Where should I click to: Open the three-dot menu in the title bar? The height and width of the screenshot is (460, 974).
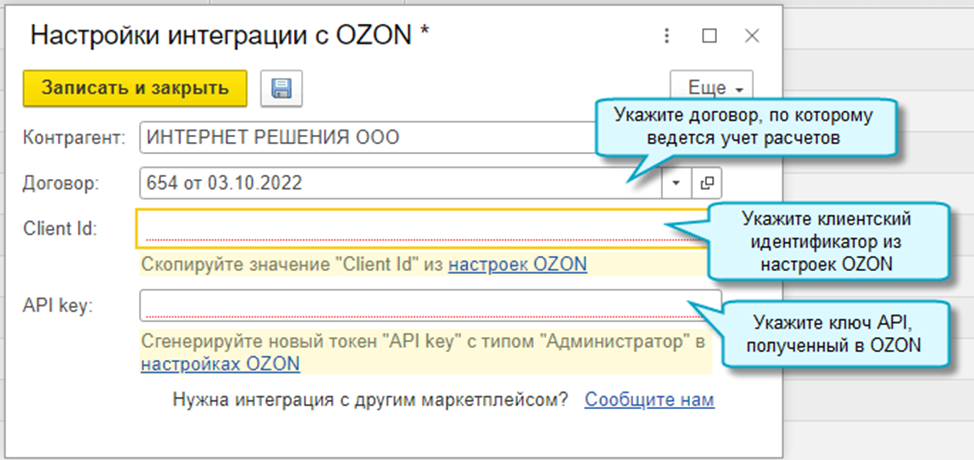[667, 36]
